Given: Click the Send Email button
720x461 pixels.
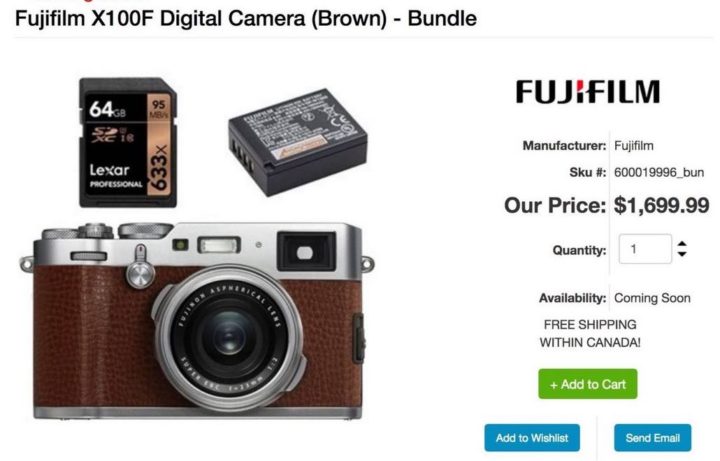Looking at the screenshot, I should pyautogui.click(x=652, y=438).
